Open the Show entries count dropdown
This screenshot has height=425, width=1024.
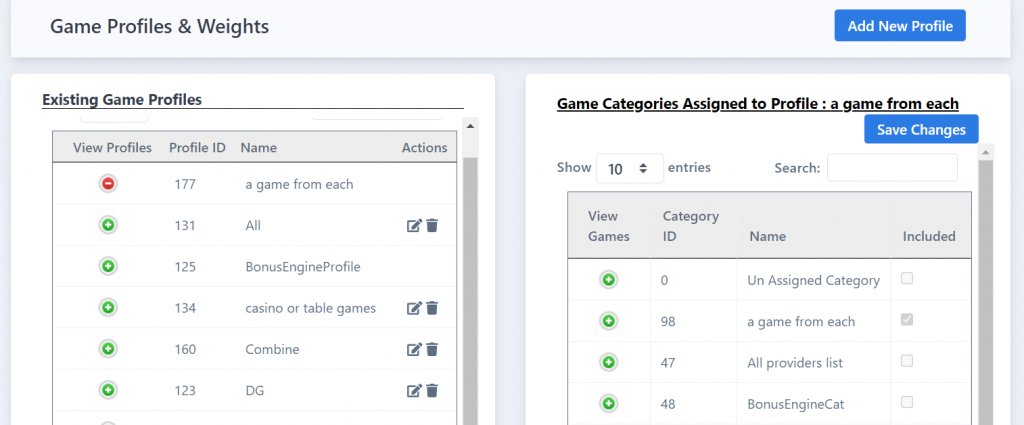click(630, 168)
